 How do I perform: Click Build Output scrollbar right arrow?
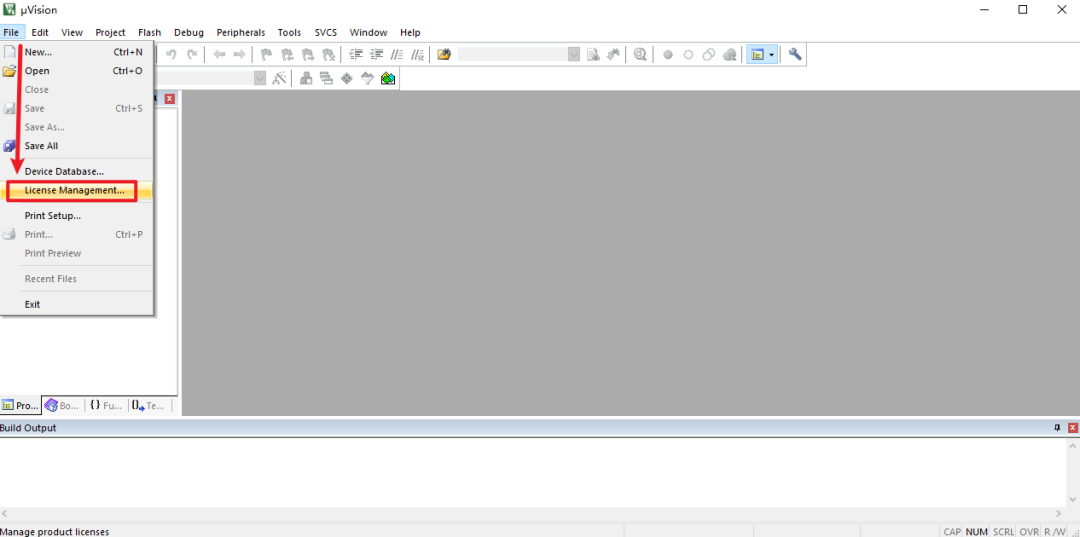point(1059,514)
